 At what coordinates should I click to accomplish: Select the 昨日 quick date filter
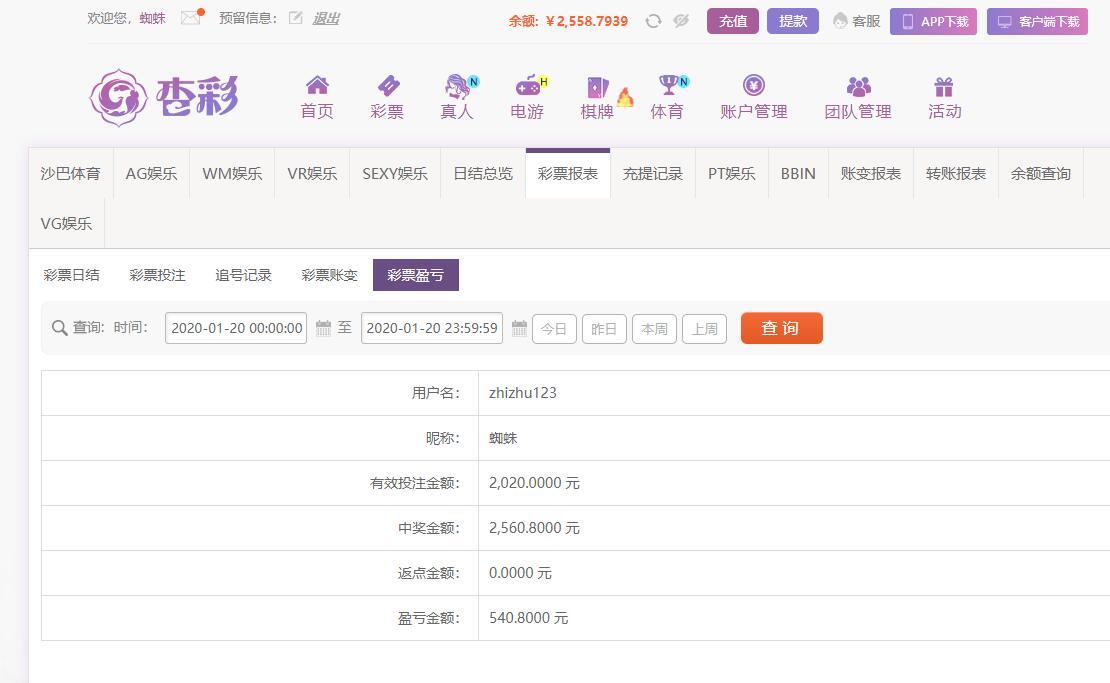604,329
